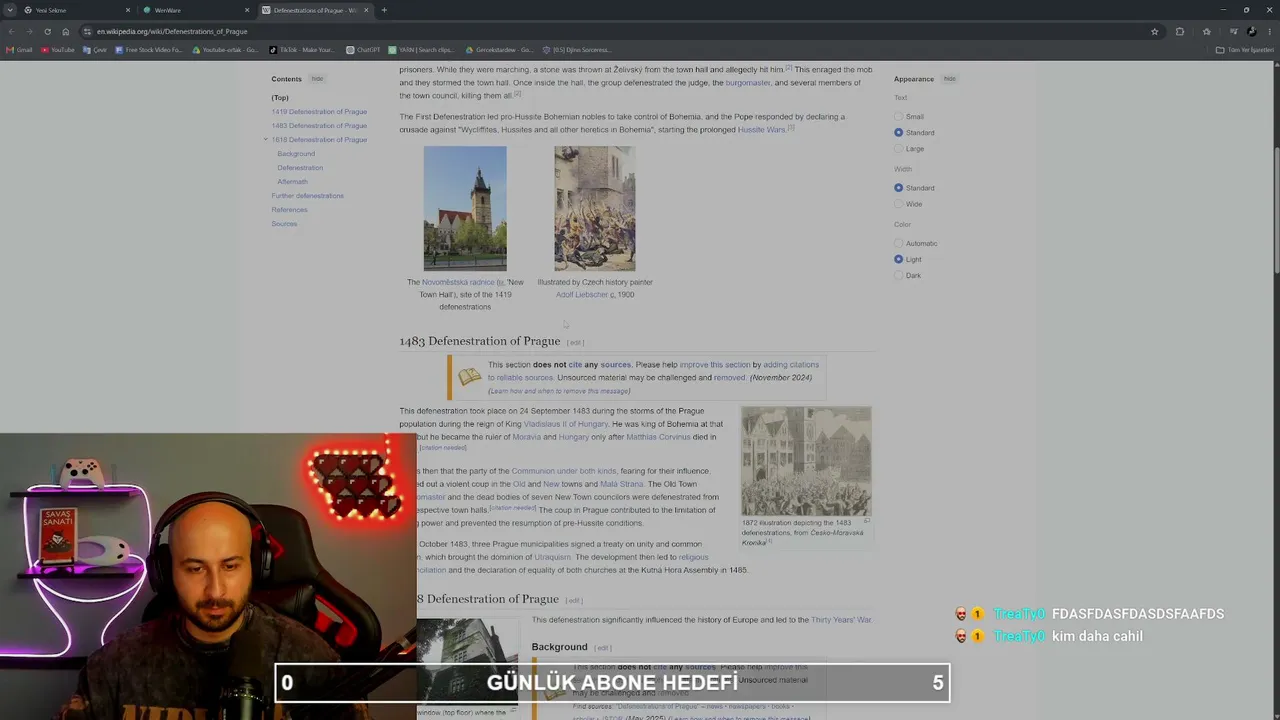Go to 1419 Defenestration of Prague section

pyautogui.click(x=319, y=112)
